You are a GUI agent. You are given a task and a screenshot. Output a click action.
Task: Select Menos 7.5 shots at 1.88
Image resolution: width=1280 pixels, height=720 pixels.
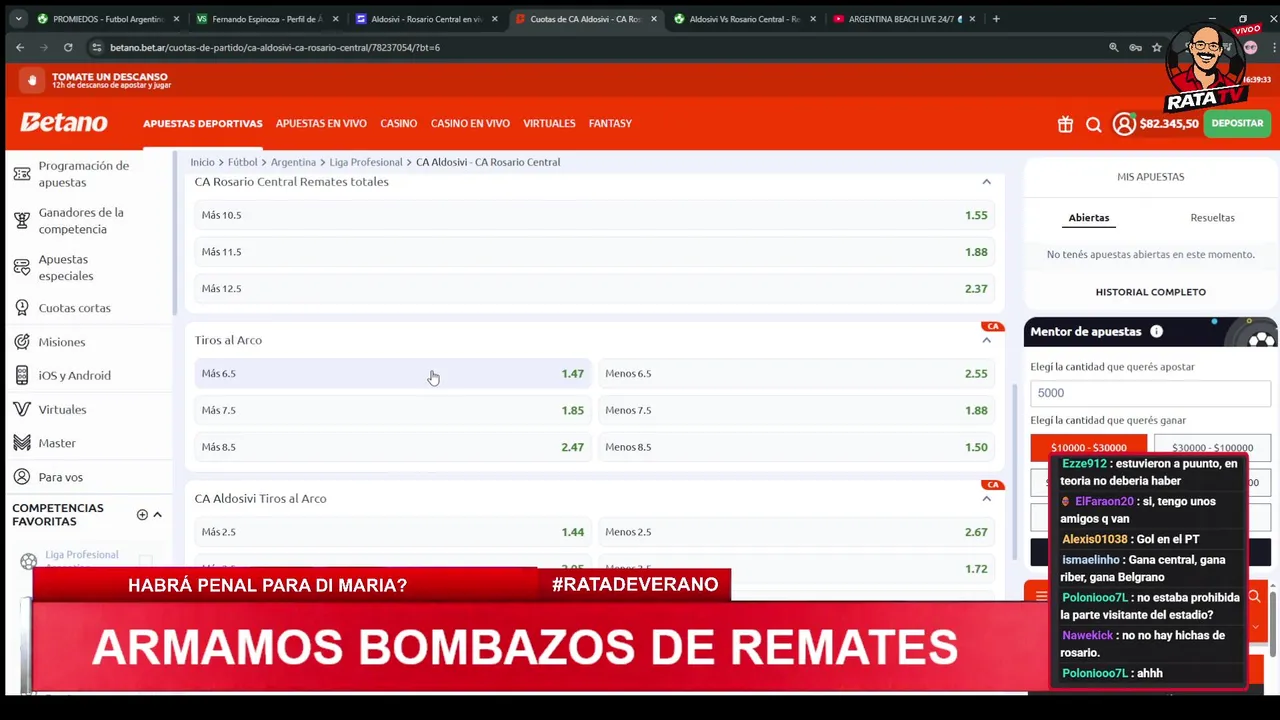[796, 410]
